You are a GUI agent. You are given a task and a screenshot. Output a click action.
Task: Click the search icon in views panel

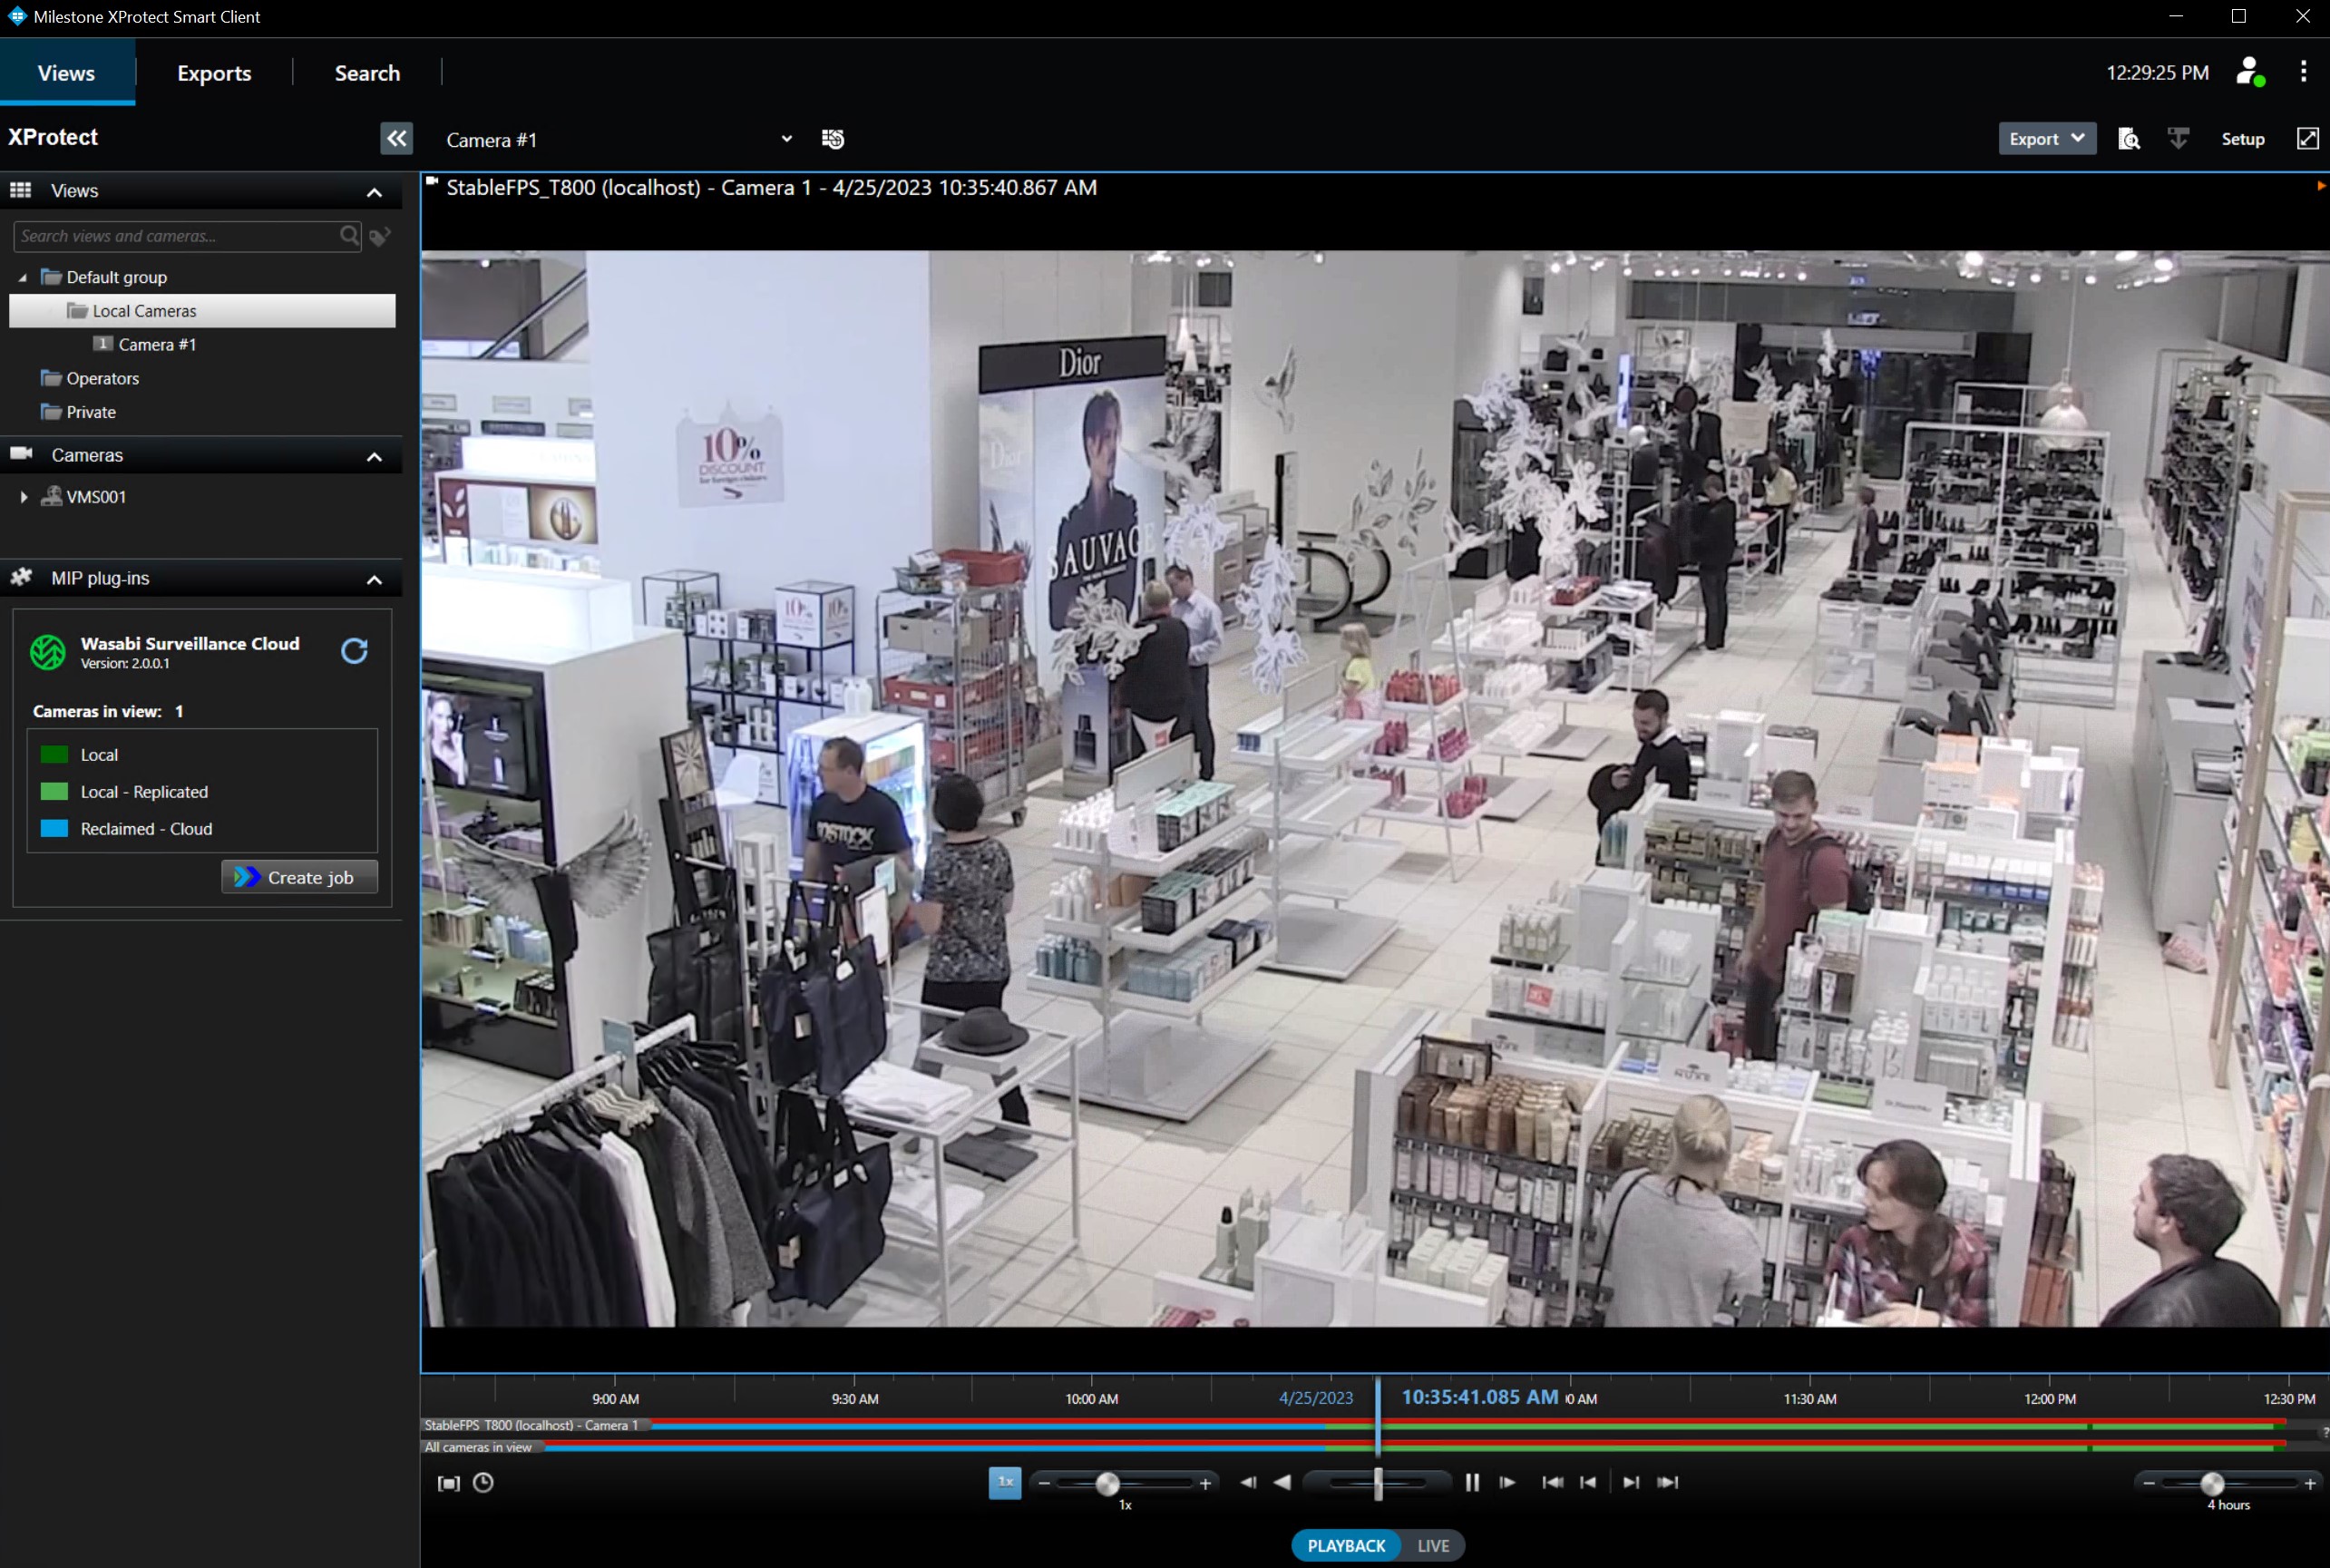coord(348,235)
